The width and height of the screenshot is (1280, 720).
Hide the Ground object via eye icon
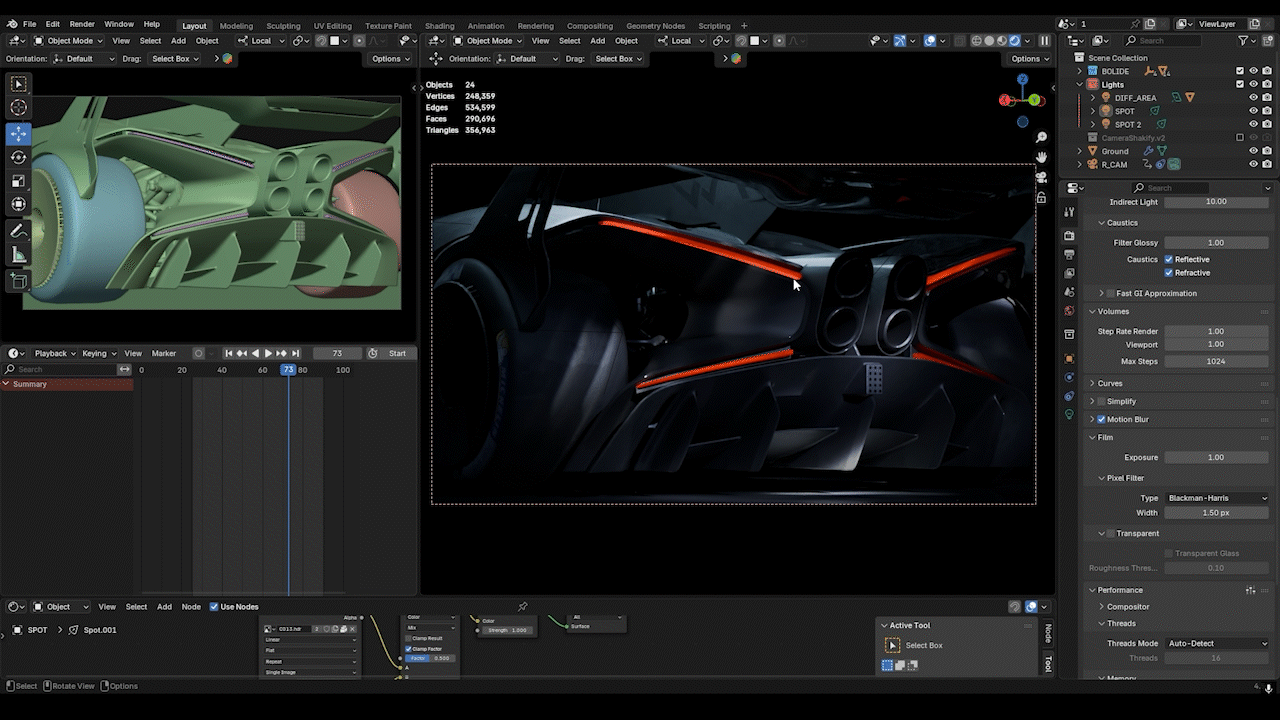(x=1253, y=151)
